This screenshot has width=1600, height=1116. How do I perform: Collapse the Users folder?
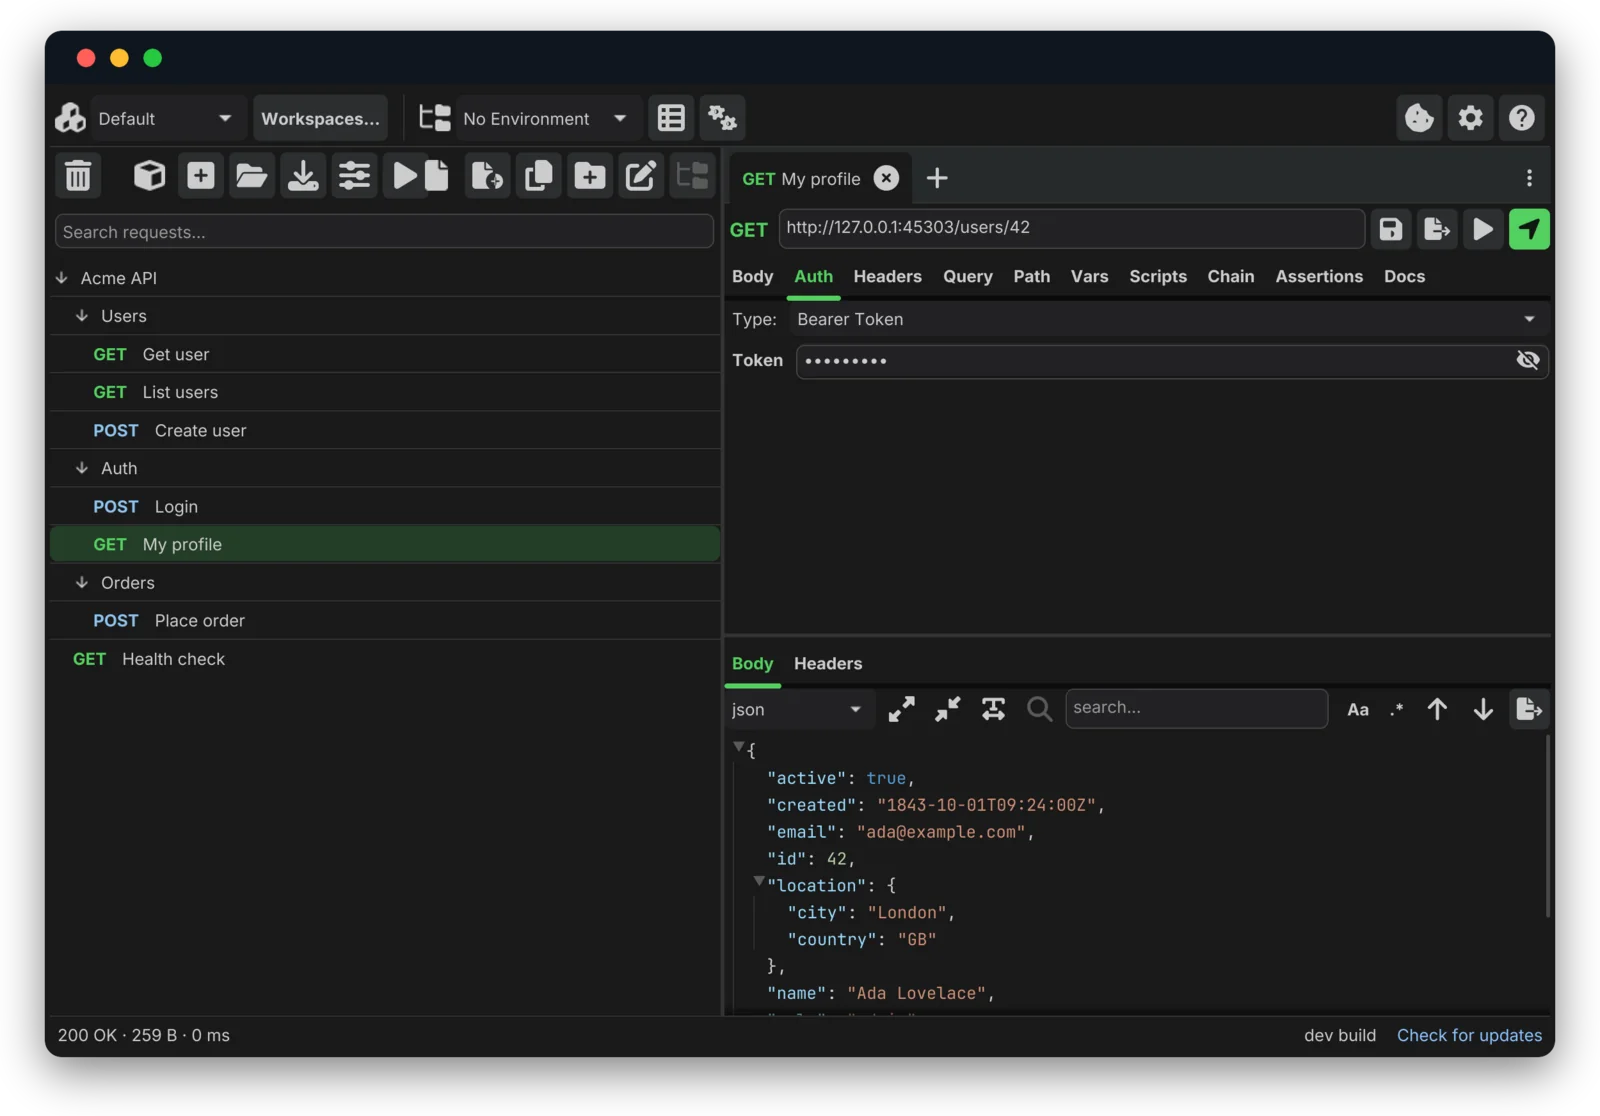(82, 316)
